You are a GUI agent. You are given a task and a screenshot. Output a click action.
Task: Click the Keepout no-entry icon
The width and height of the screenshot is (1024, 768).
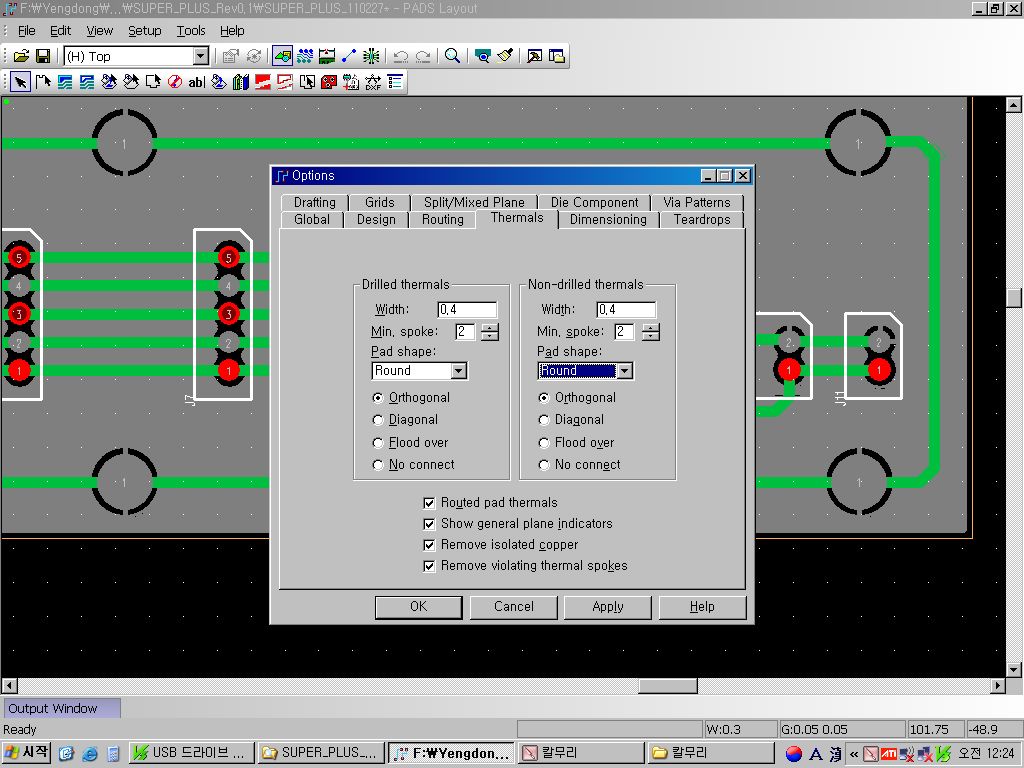[174, 82]
